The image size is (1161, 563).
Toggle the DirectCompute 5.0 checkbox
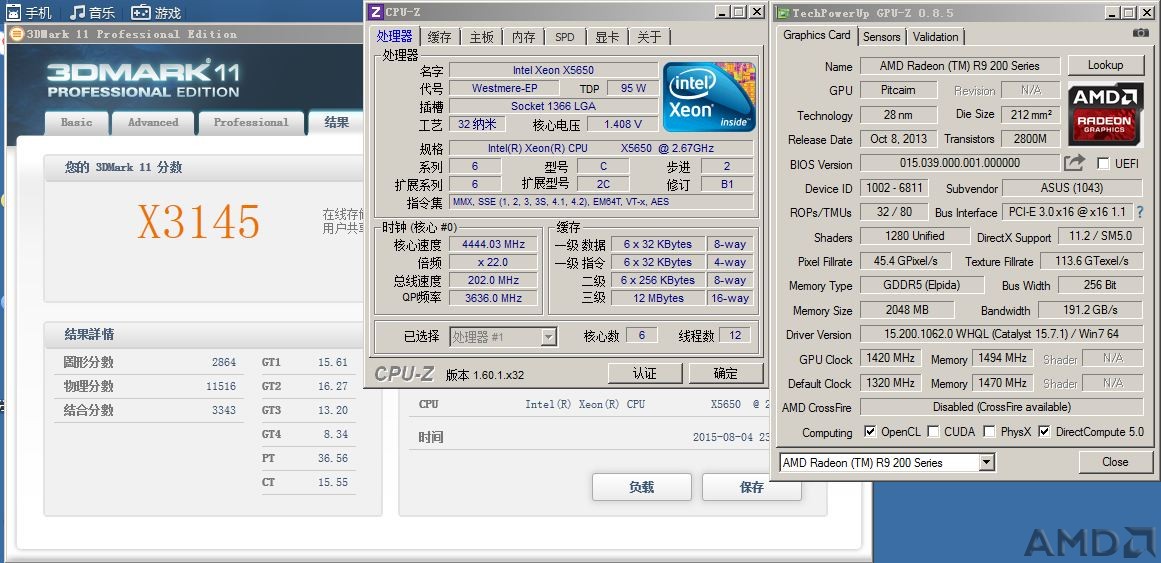click(x=1044, y=431)
